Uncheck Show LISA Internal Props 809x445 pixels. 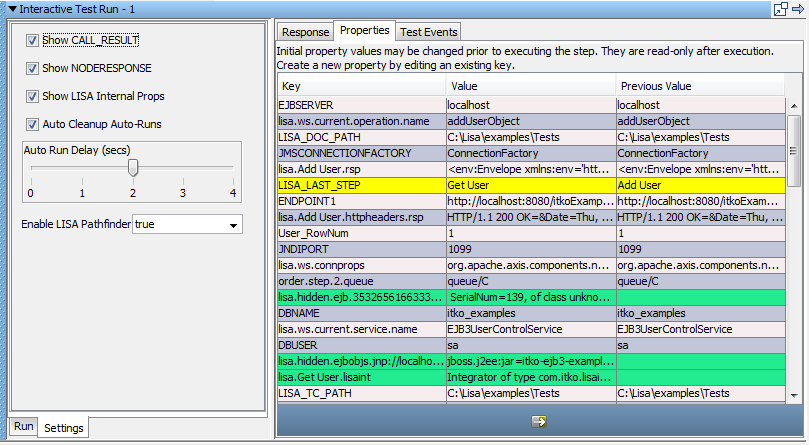click(x=33, y=96)
